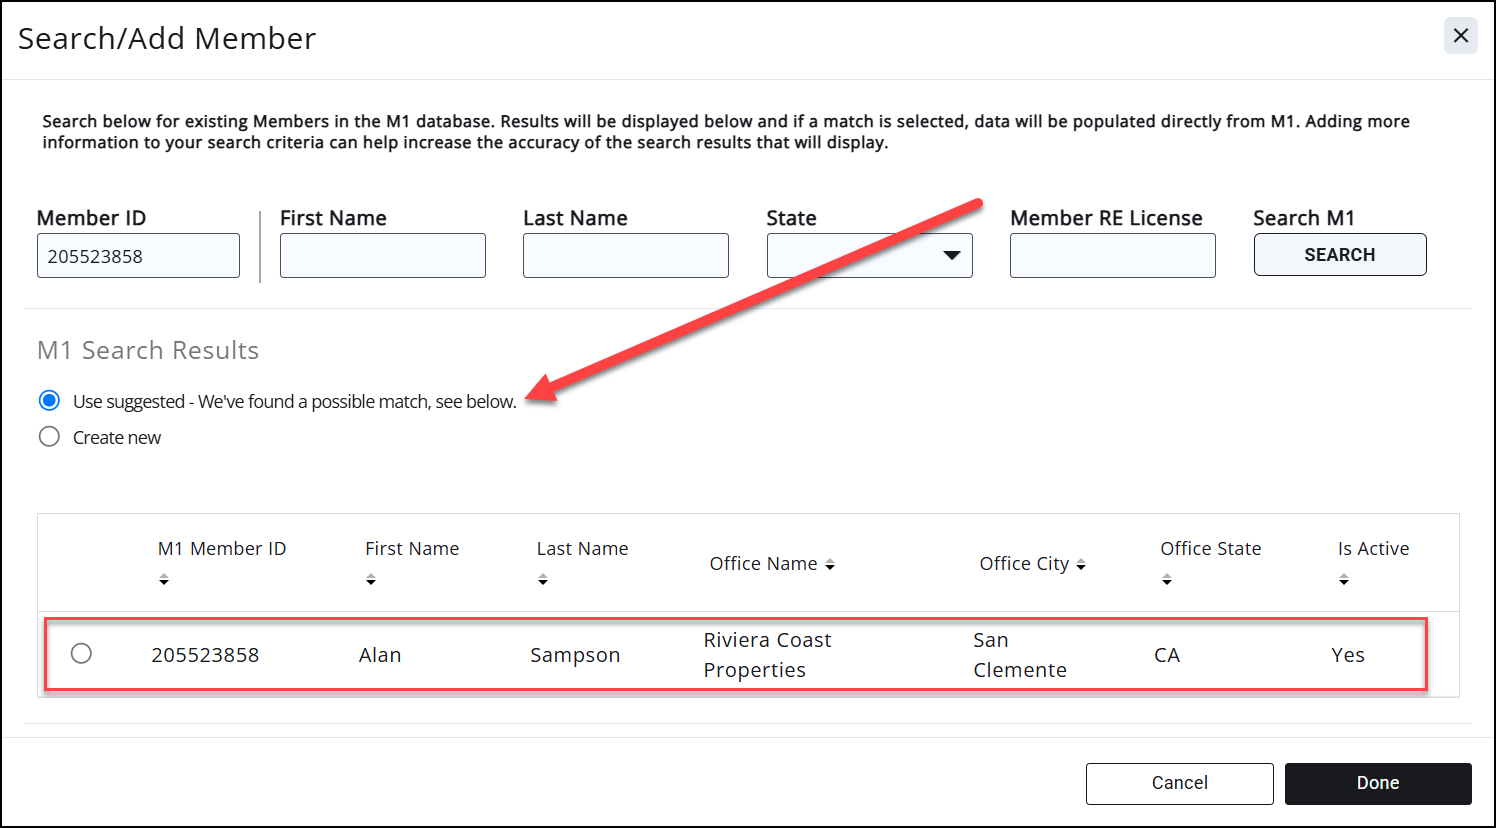The image size is (1496, 828).
Task: Click the Riviera Coast Properties office cell
Action: coord(767,655)
